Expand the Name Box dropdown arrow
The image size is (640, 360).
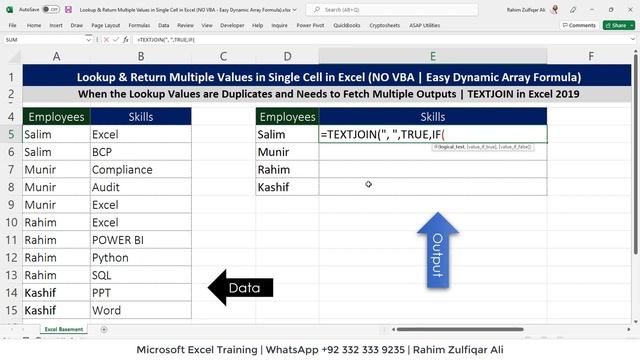tap(88, 40)
